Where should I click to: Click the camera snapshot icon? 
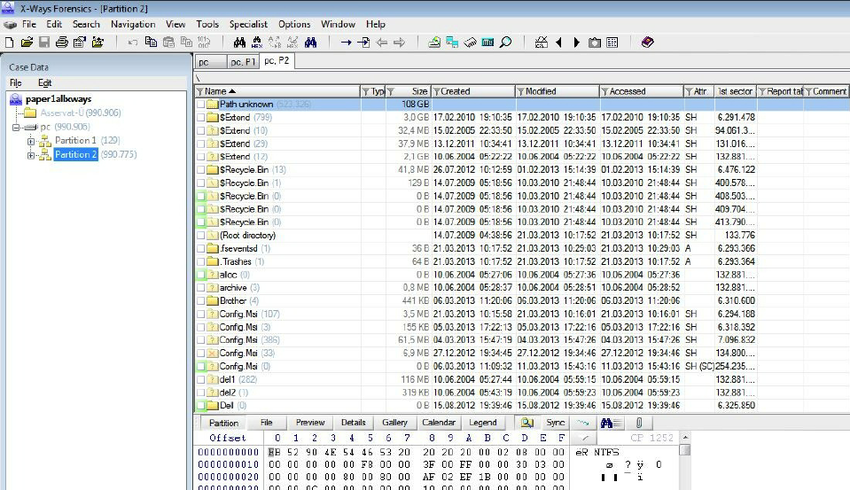tap(595, 42)
